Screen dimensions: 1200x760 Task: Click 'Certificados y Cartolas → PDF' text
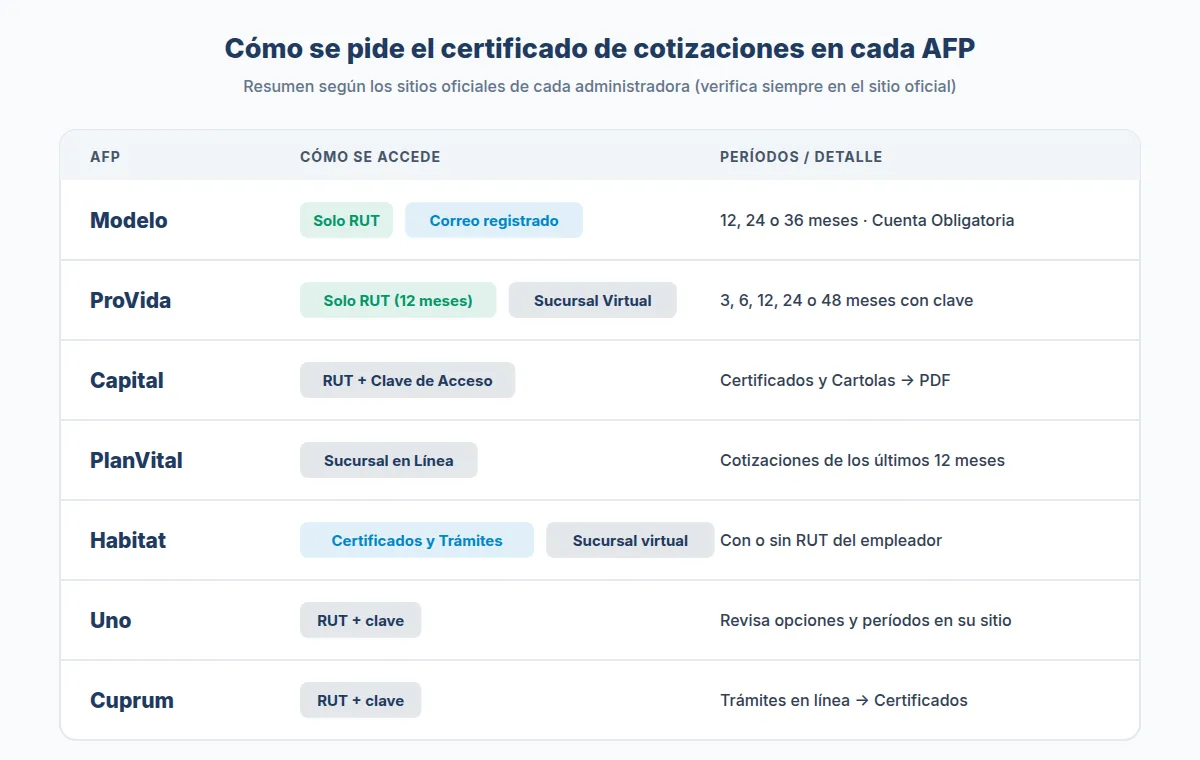tap(835, 380)
